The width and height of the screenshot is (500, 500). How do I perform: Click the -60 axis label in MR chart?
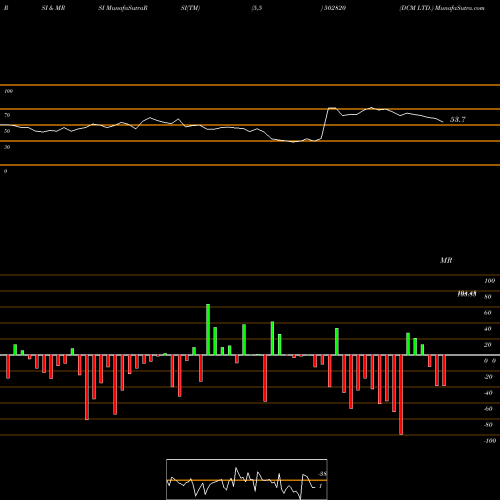coord(488,409)
